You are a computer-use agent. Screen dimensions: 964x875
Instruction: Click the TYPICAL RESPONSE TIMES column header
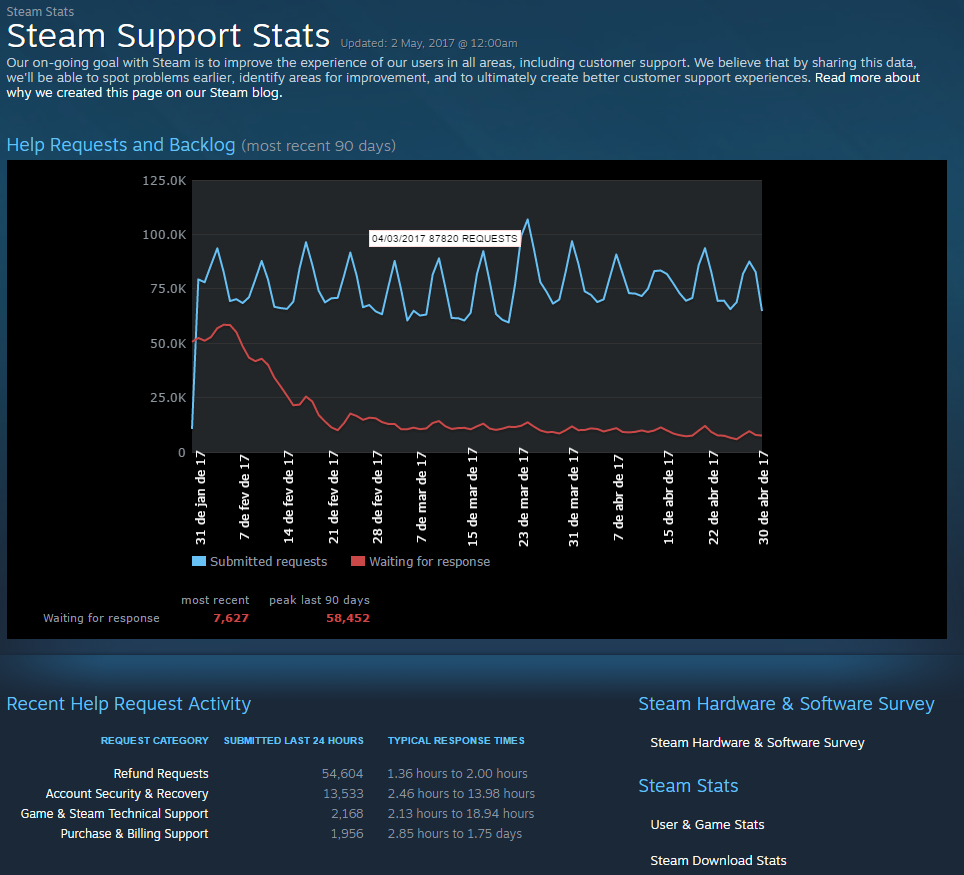click(456, 741)
